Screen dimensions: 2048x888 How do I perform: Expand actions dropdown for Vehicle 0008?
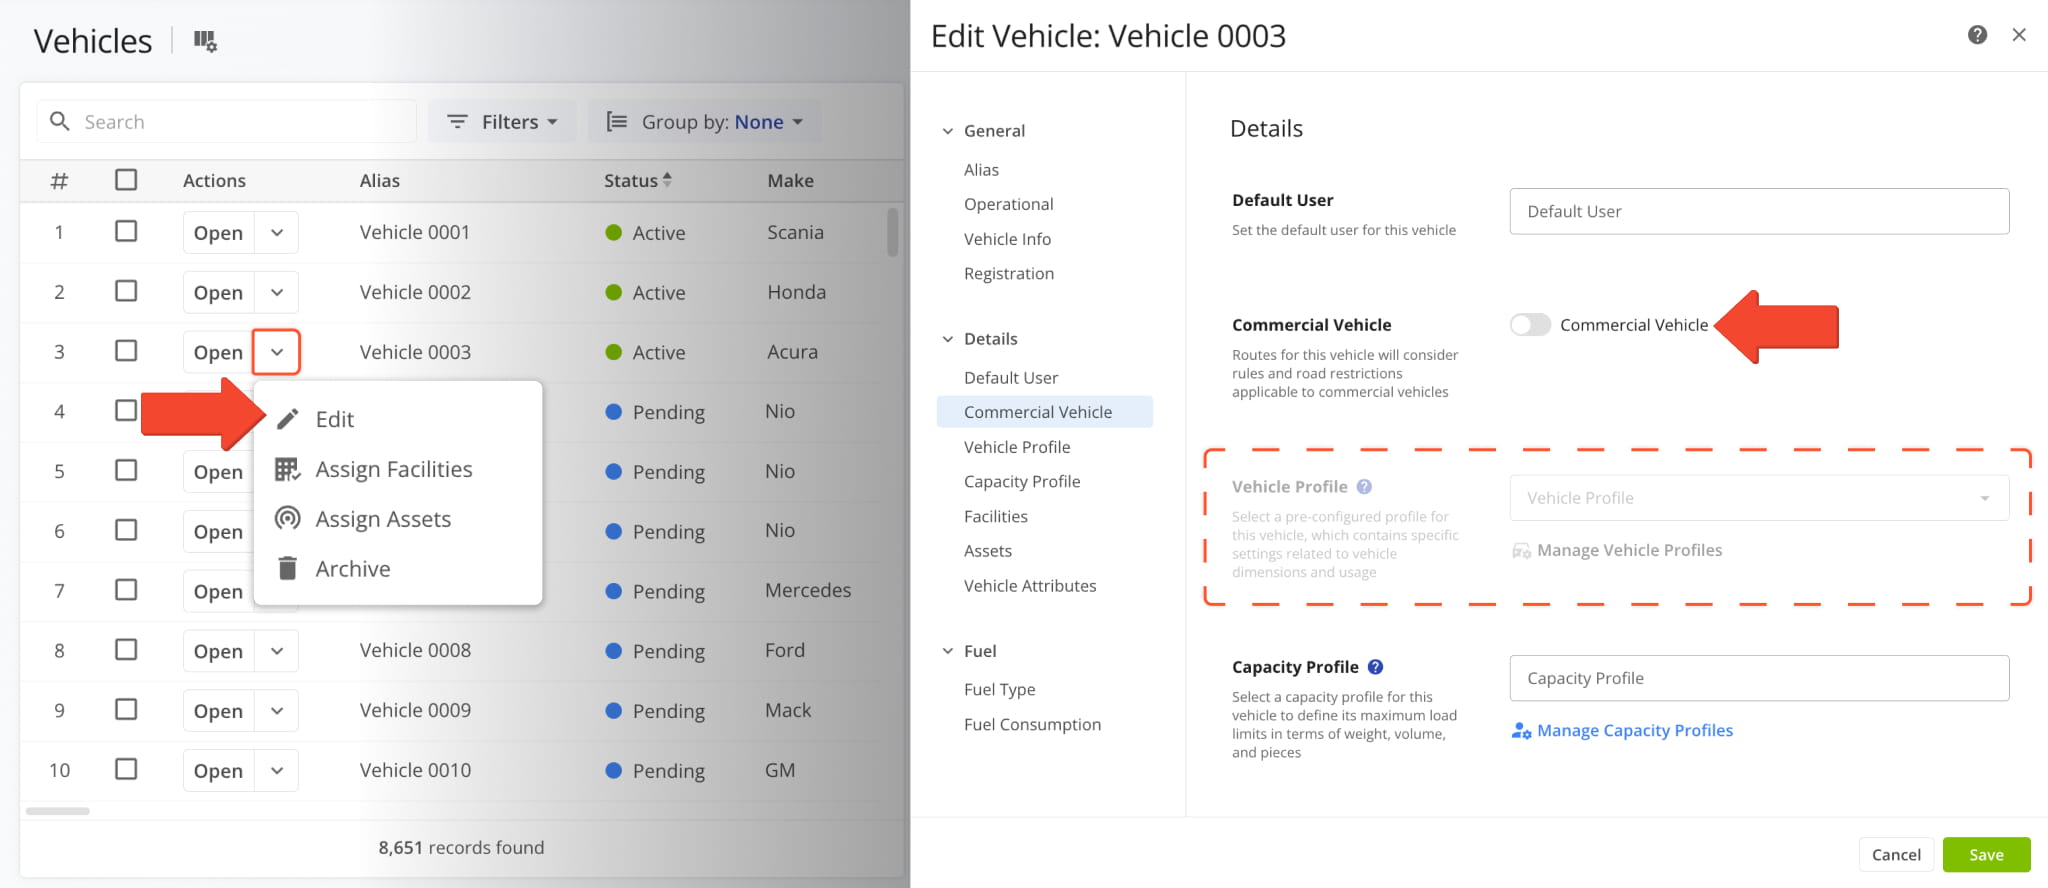click(277, 651)
